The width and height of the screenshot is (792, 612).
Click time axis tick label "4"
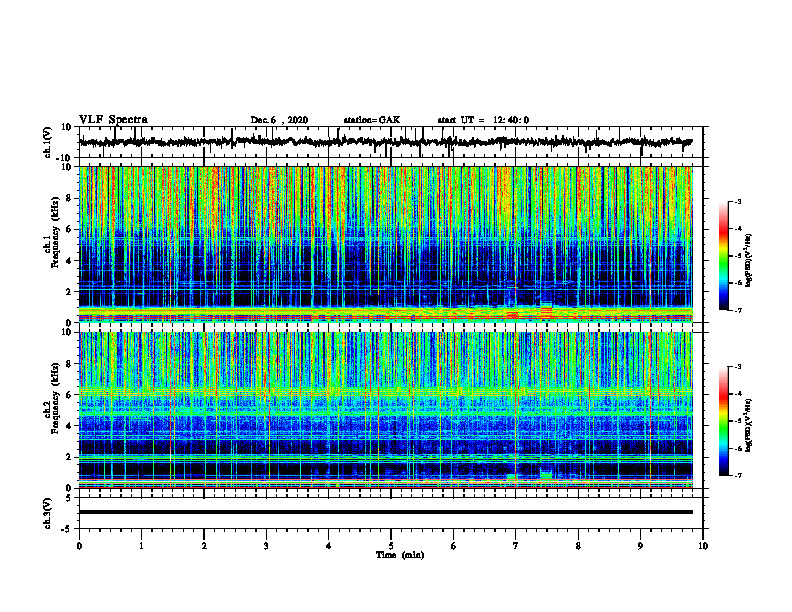click(329, 546)
